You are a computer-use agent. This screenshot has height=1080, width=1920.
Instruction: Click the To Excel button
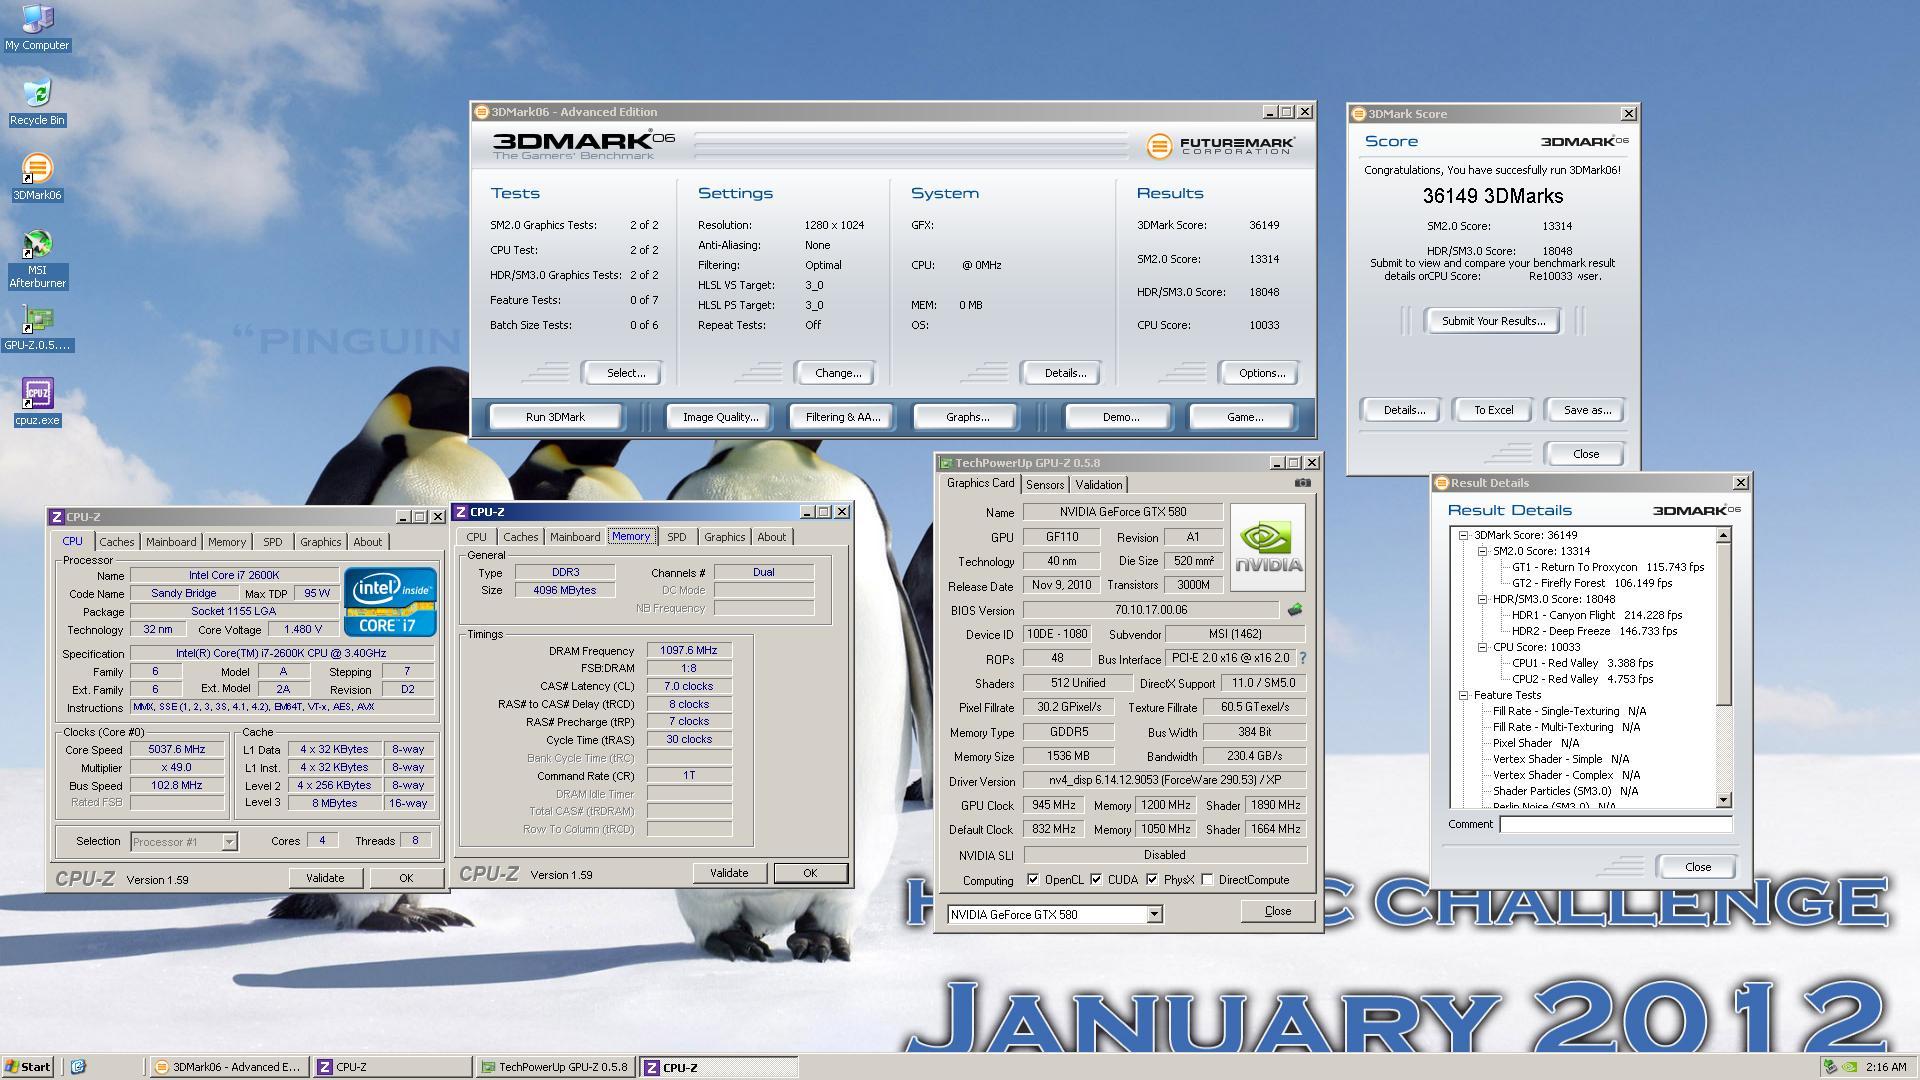click(1494, 410)
